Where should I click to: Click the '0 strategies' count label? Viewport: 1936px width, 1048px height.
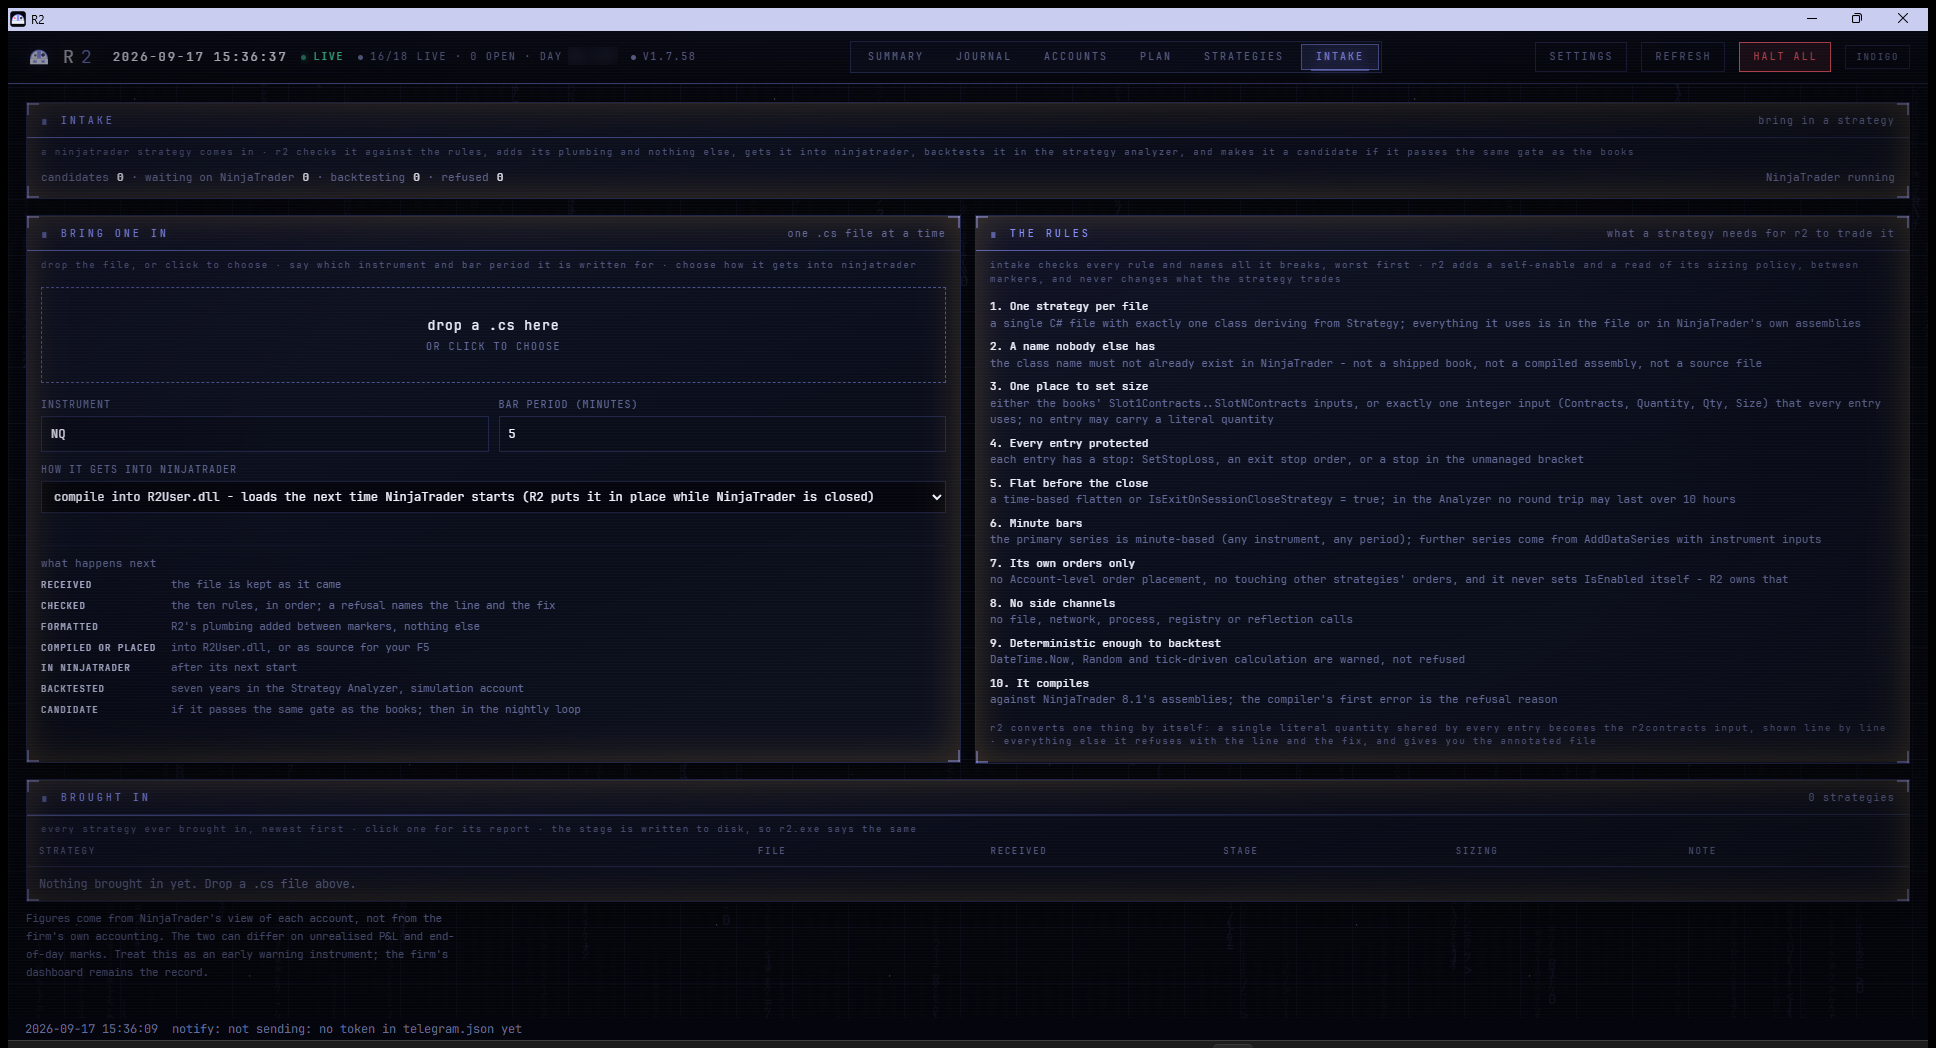[1851, 797]
